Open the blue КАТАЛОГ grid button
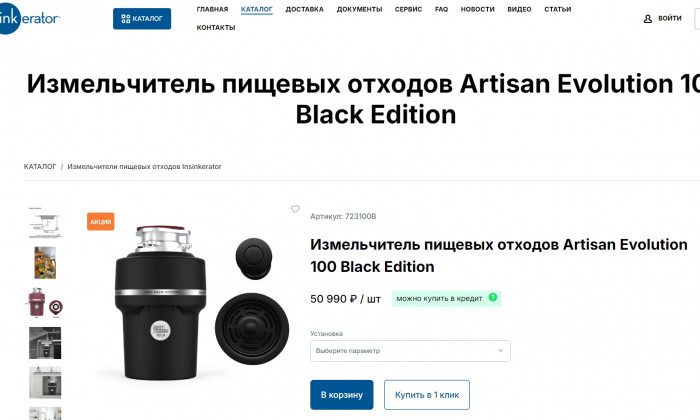The width and height of the screenshot is (700, 420). (142, 19)
